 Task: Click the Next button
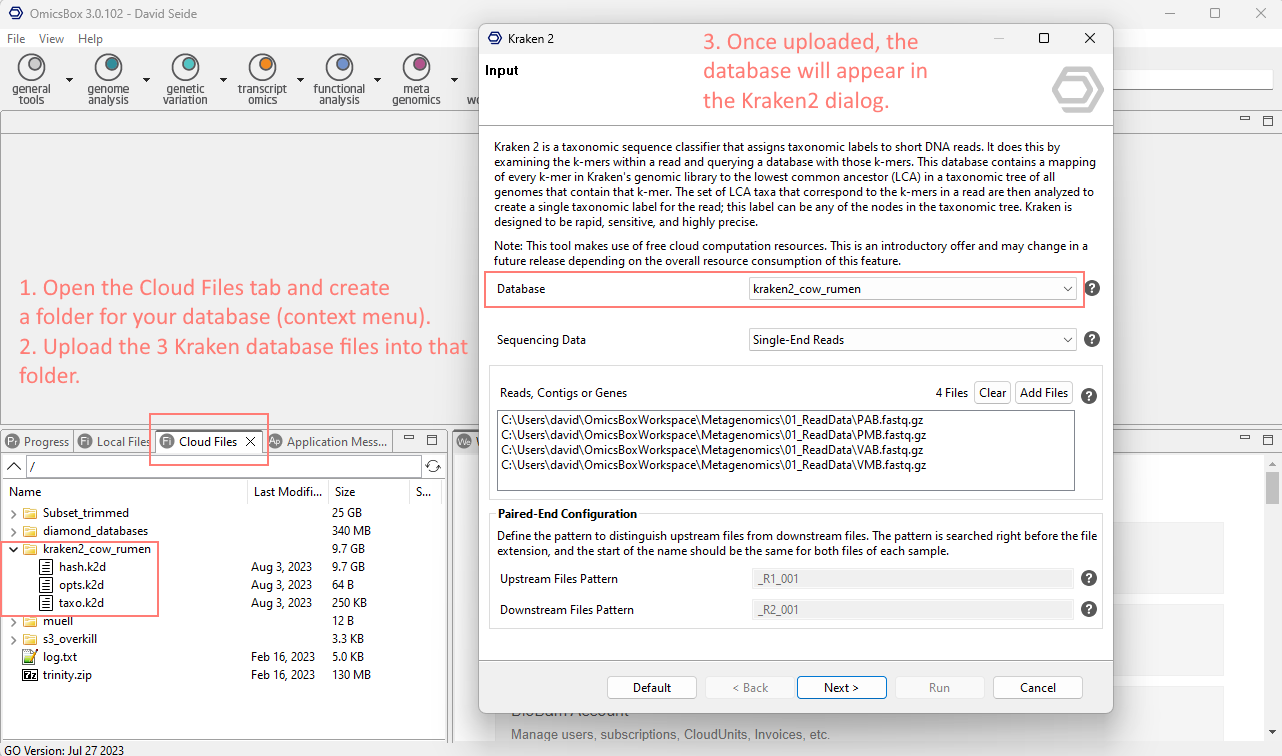pyautogui.click(x=841, y=688)
